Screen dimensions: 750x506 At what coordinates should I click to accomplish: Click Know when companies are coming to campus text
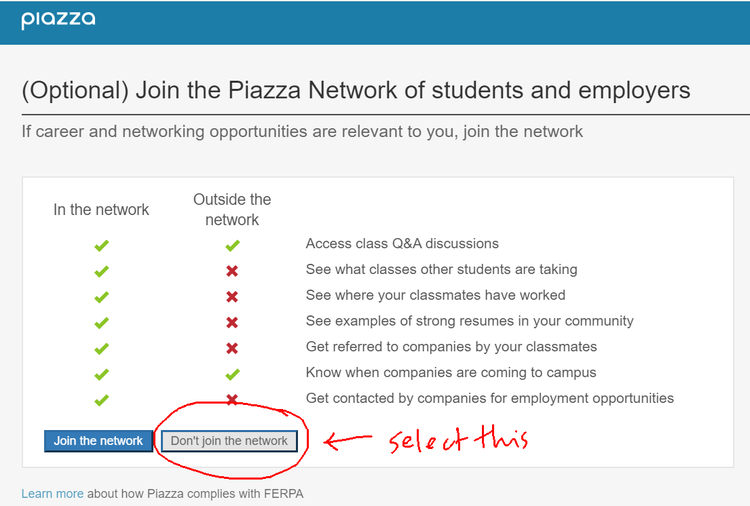click(x=451, y=373)
